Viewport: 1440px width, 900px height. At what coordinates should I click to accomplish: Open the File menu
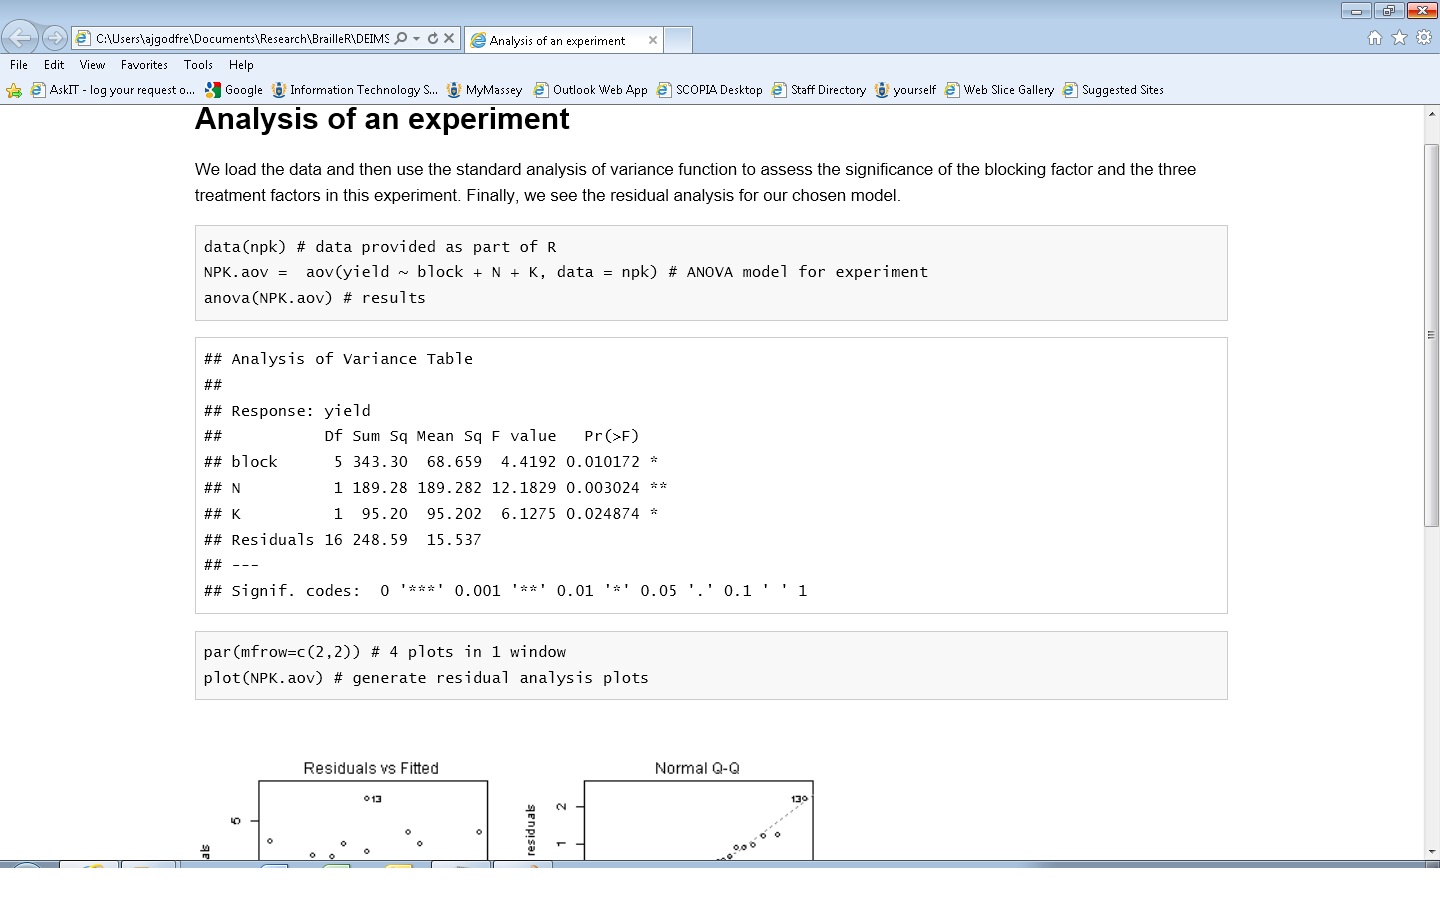coord(19,64)
